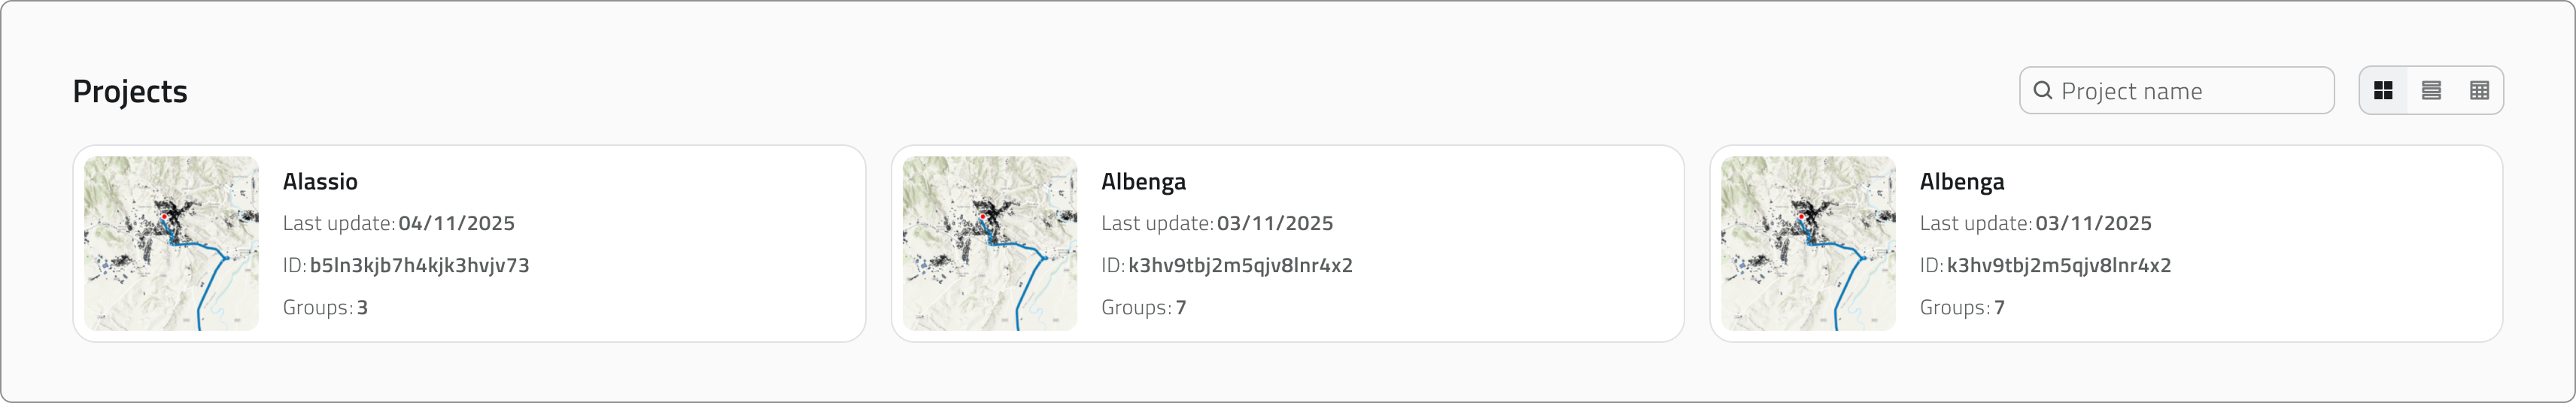Click the Projects page heading
Screen dimensions: 2576x403
(130, 91)
